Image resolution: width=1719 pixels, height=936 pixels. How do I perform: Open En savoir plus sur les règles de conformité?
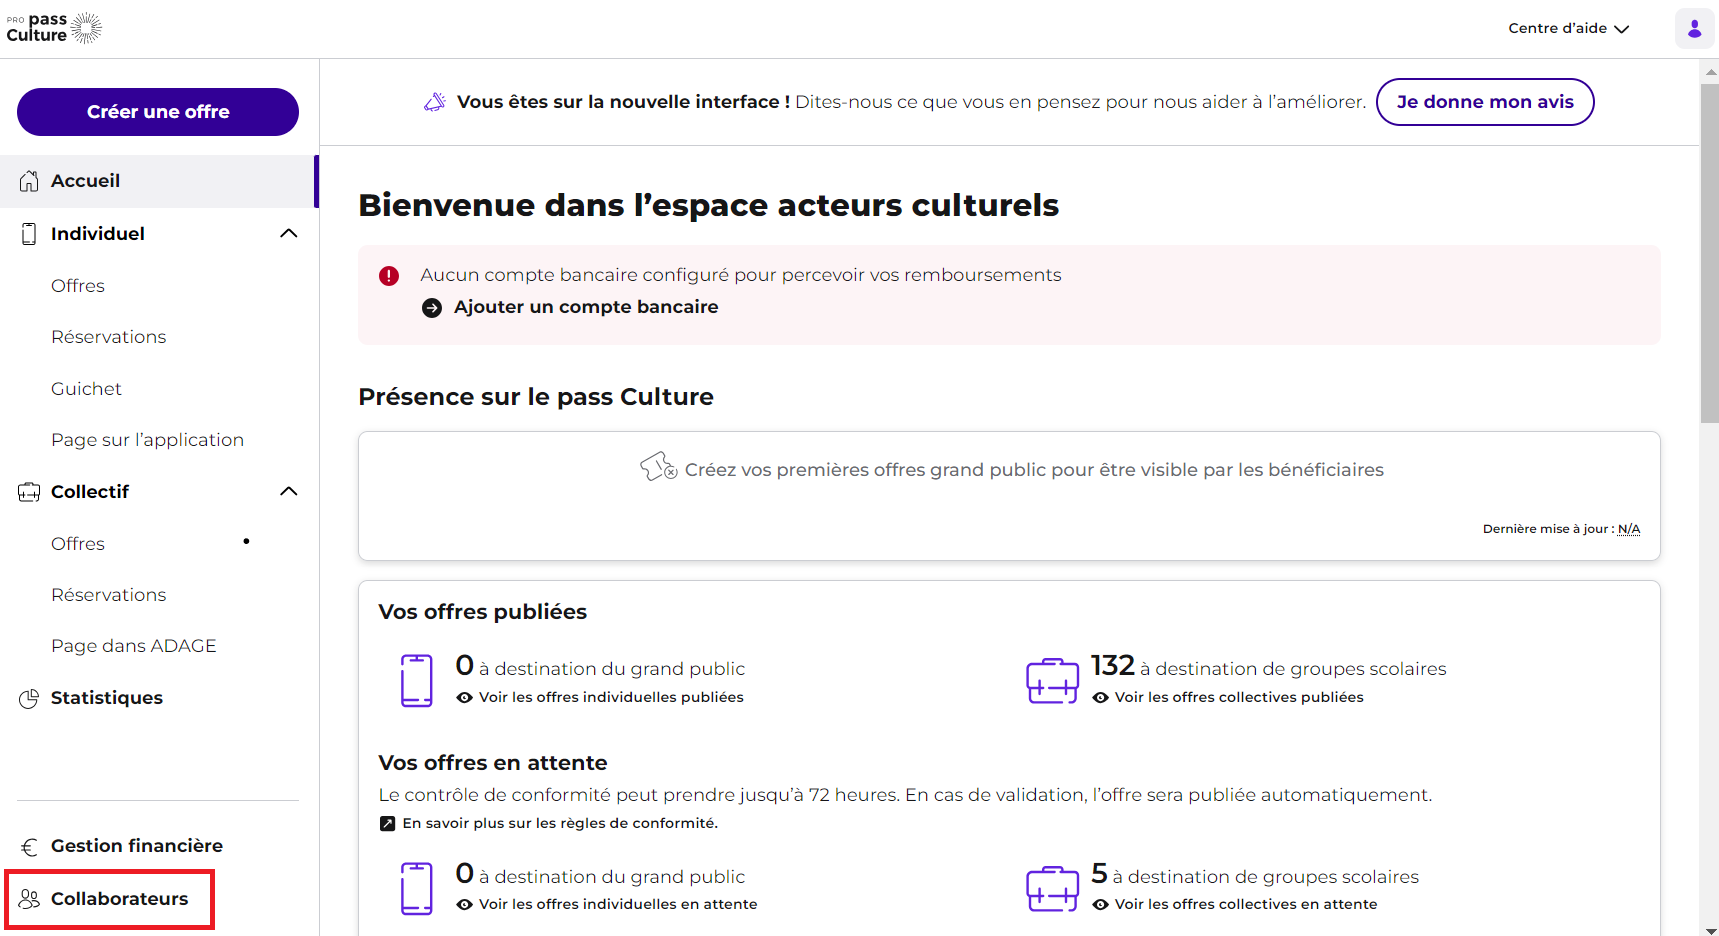click(560, 824)
